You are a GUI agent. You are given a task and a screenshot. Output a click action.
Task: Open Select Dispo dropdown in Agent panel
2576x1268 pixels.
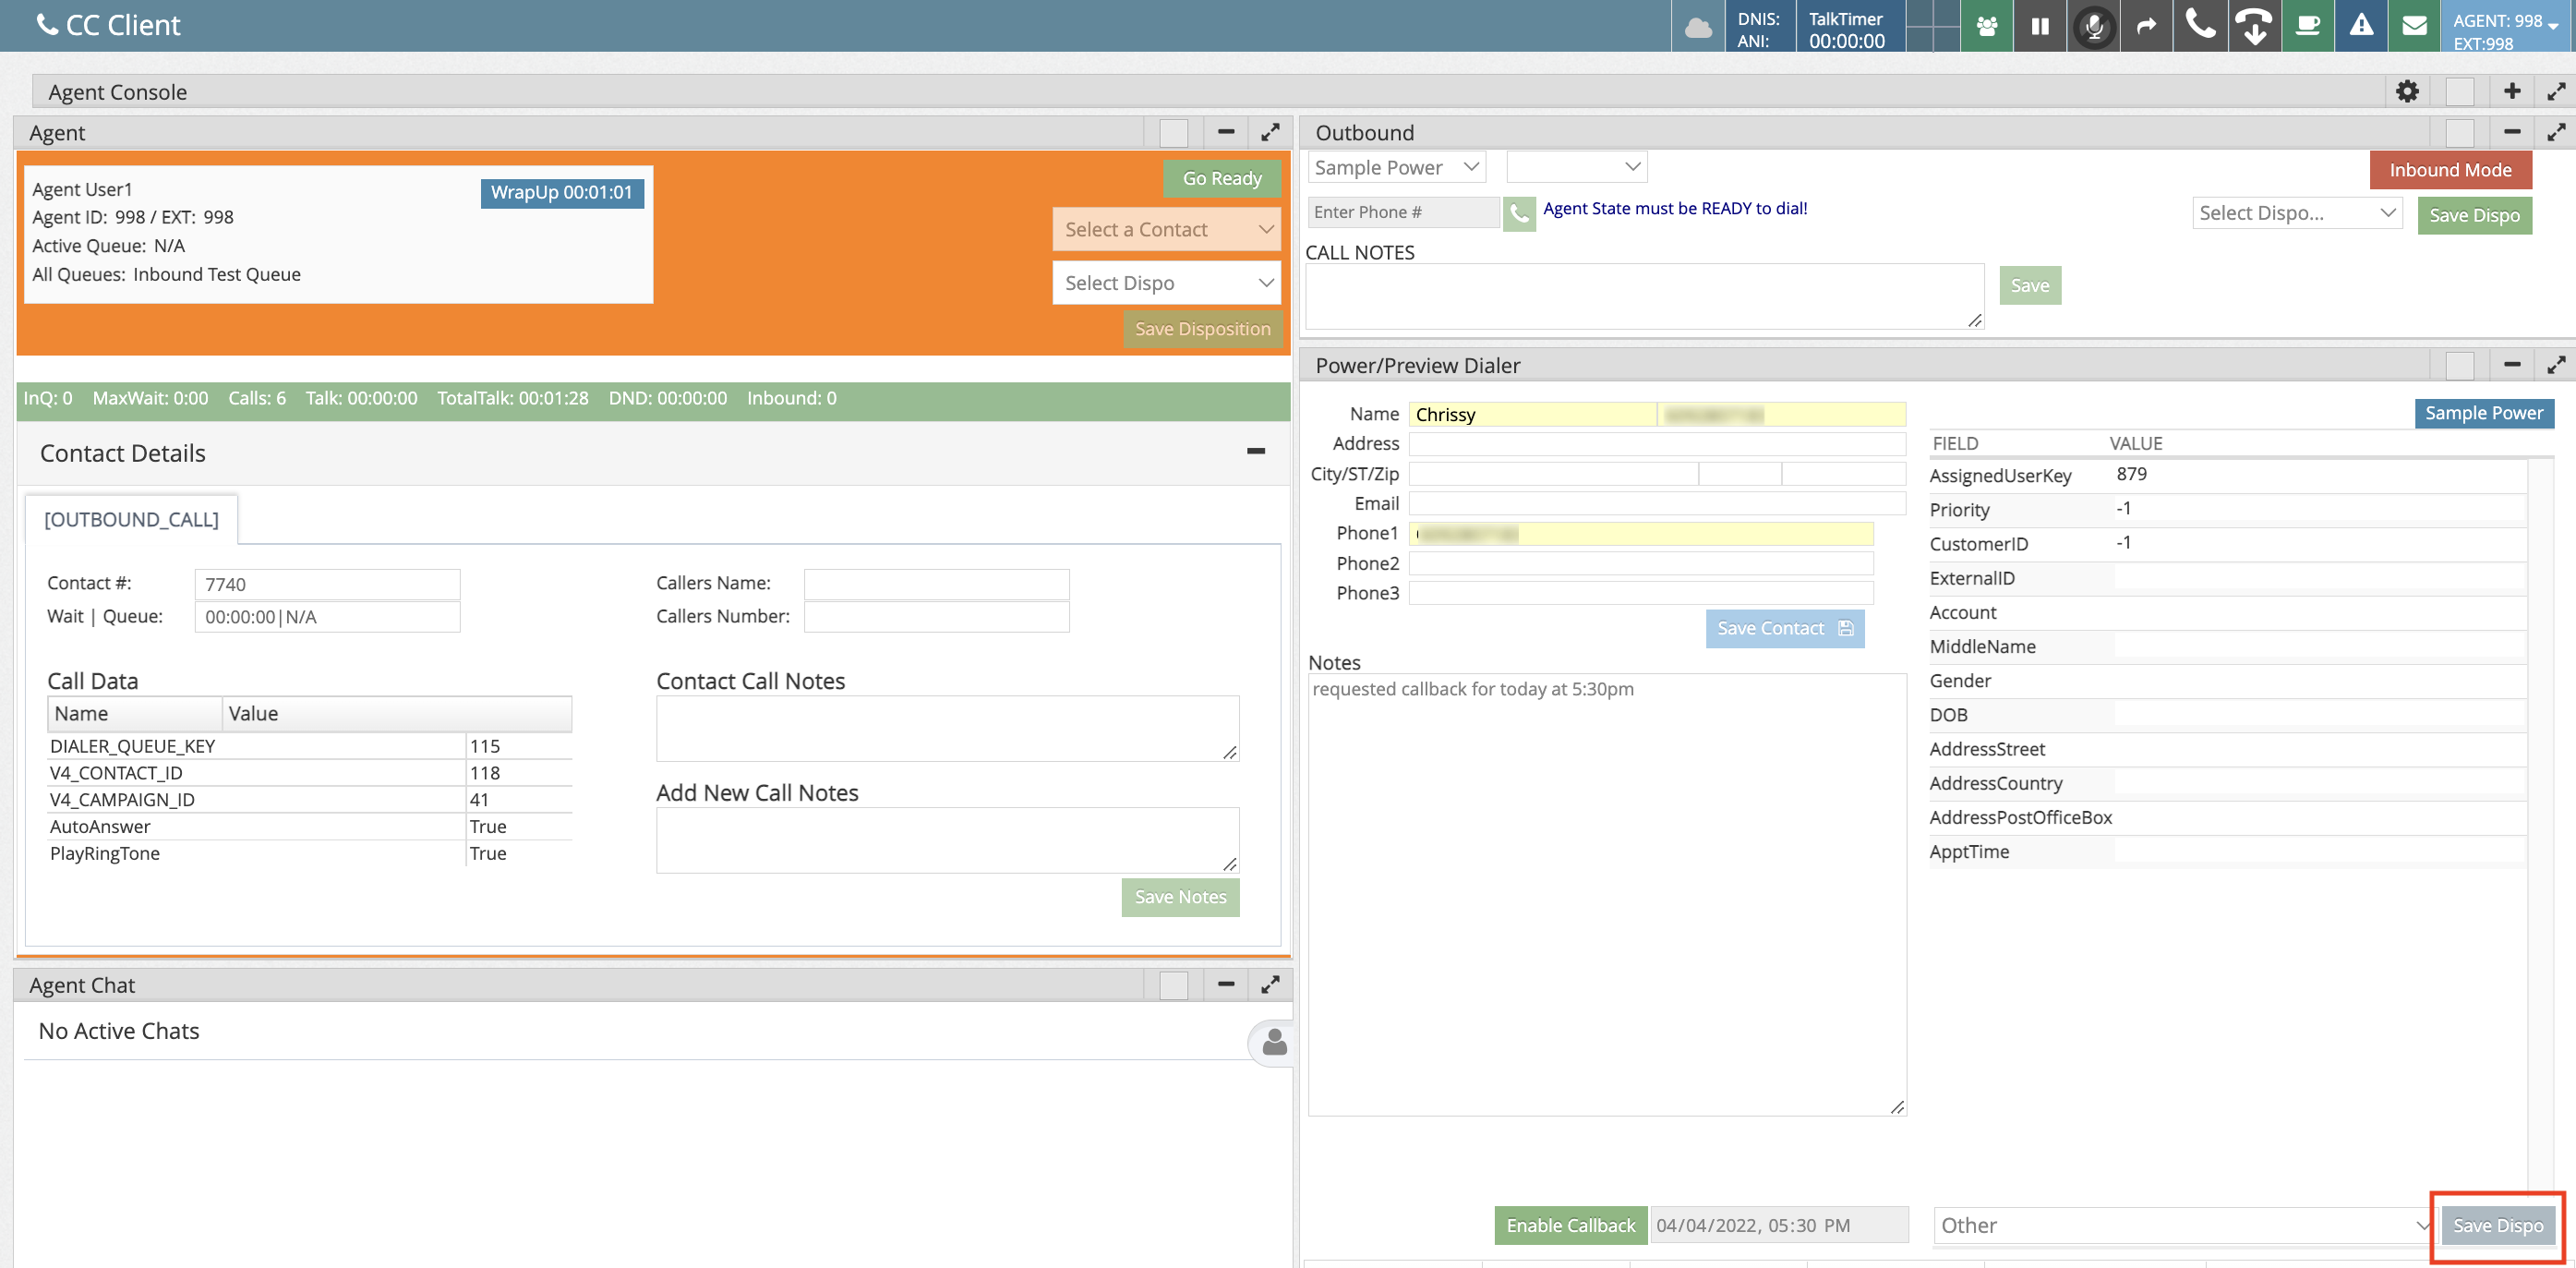[x=1167, y=283]
